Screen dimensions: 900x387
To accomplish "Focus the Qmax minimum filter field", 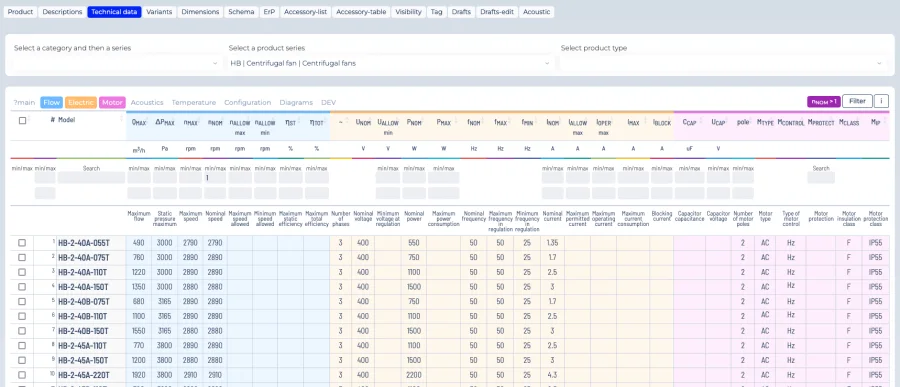I will 139,178.
